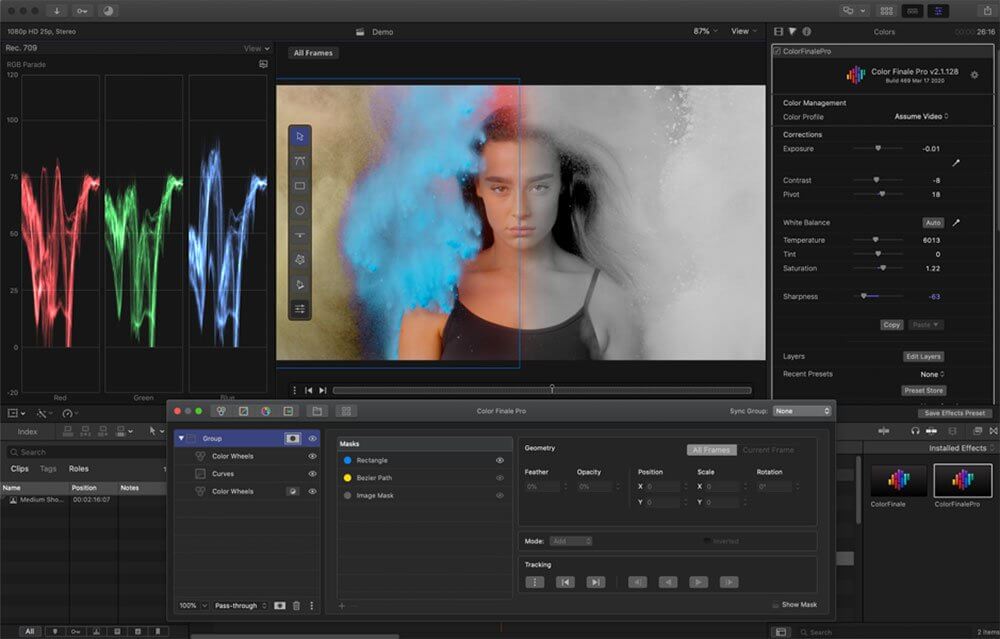The width and height of the screenshot is (1000, 639).
Task: Open Color Finale Pro settings gear
Action: tap(975, 75)
